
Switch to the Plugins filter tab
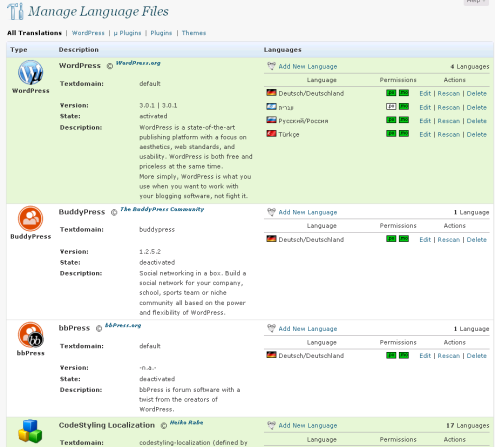click(x=161, y=33)
